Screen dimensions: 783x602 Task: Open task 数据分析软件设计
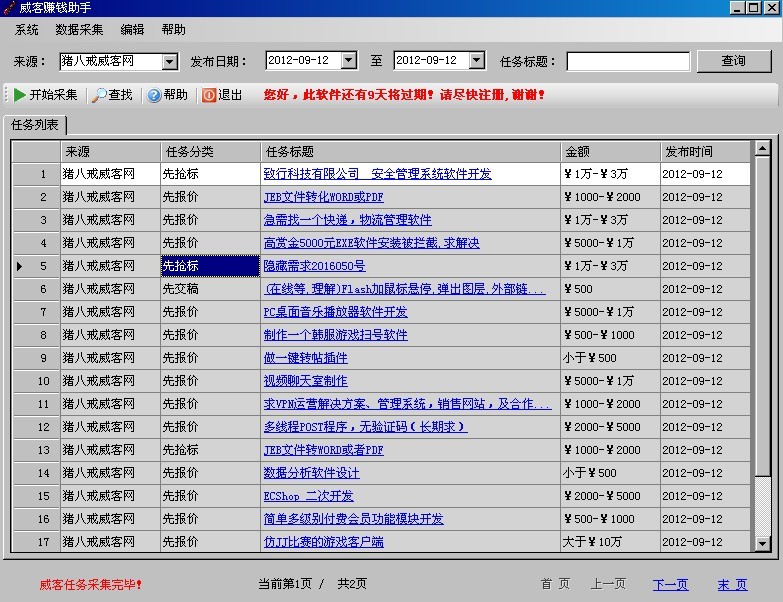coord(312,473)
